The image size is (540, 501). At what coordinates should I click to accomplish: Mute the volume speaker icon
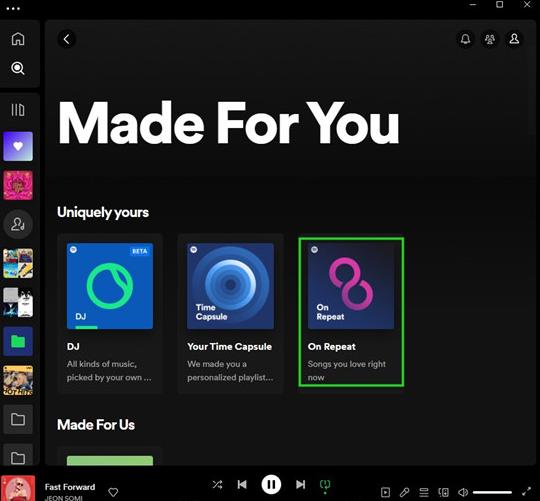click(463, 492)
